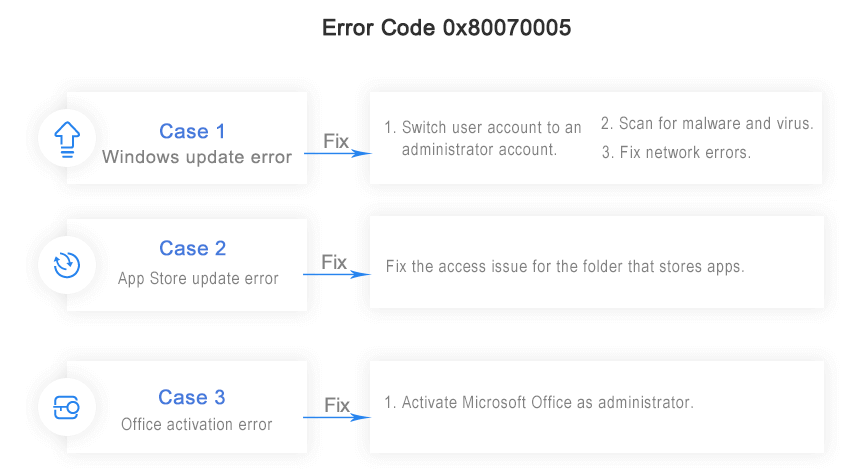Image resolution: width=853 pixels, height=474 pixels.
Task: Click the Fix arrow for Case 2
Action: pyautogui.click(x=336, y=275)
